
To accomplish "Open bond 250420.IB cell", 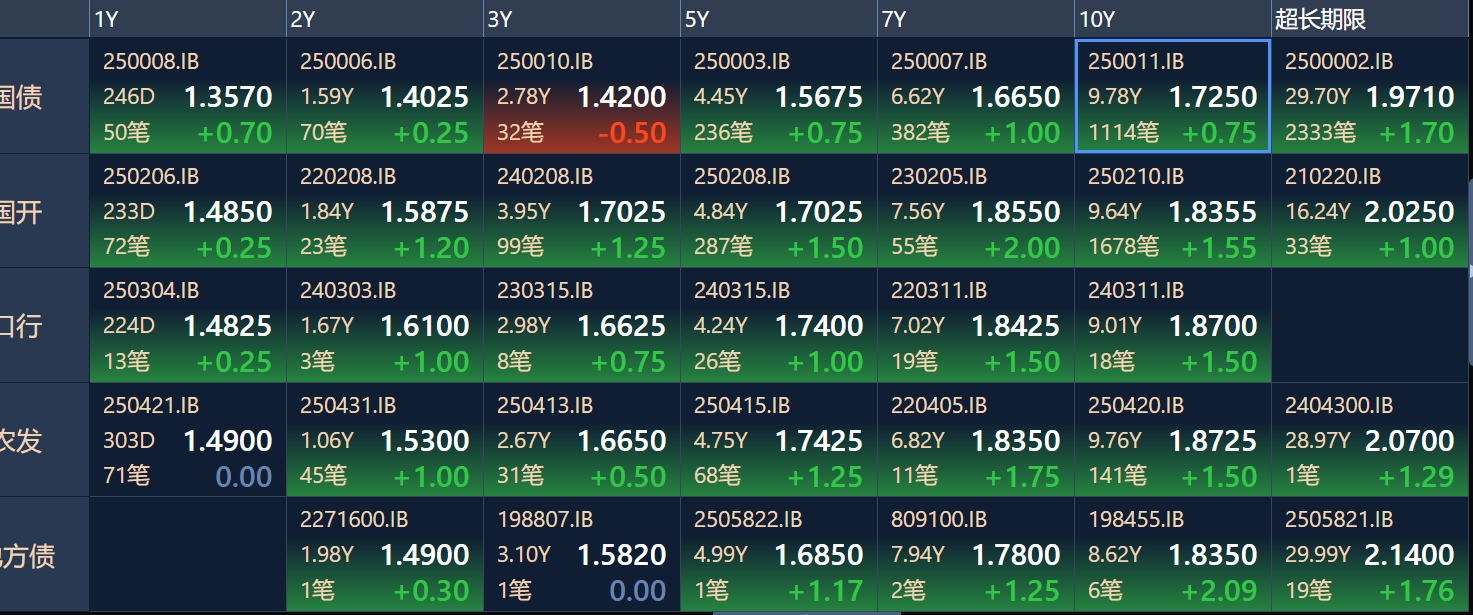I will [1173, 440].
